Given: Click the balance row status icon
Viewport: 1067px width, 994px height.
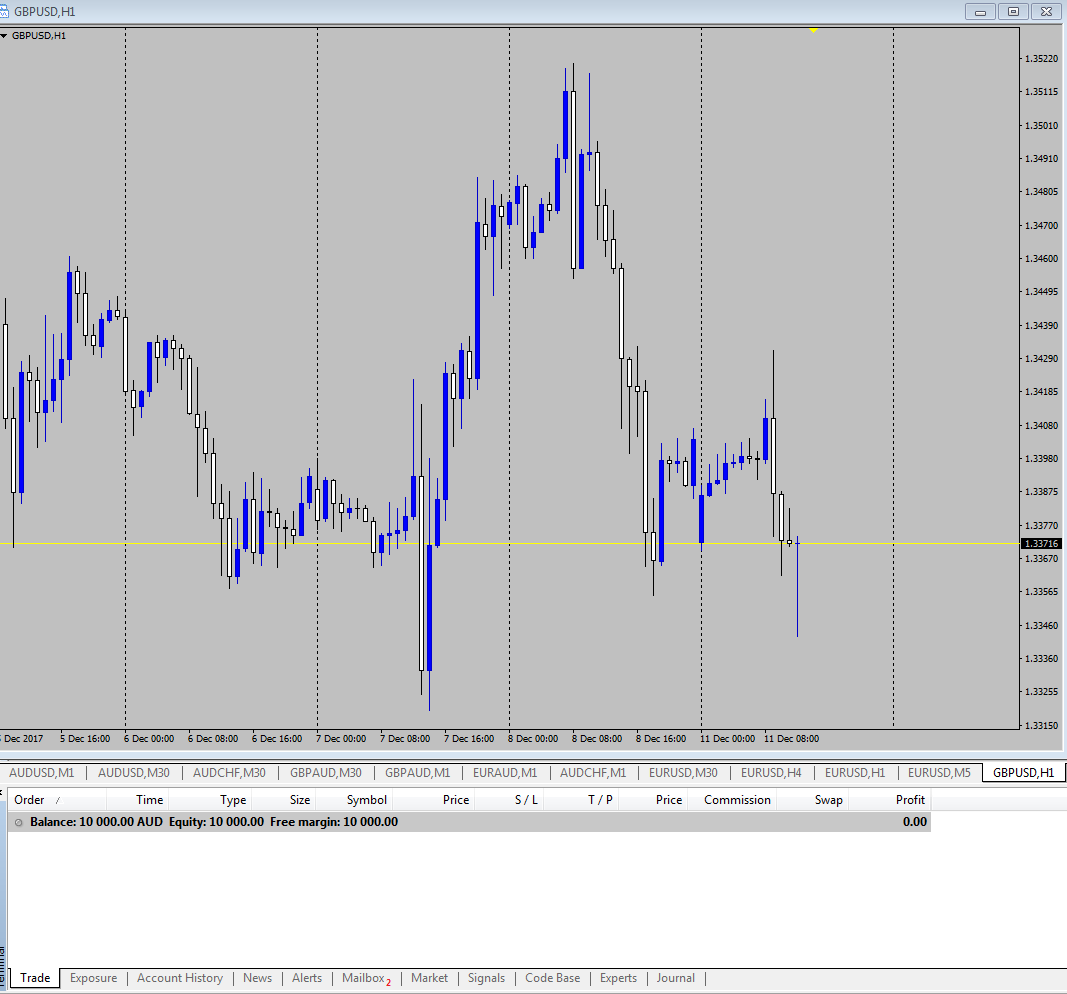Looking at the screenshot, I should coord(18,822).
